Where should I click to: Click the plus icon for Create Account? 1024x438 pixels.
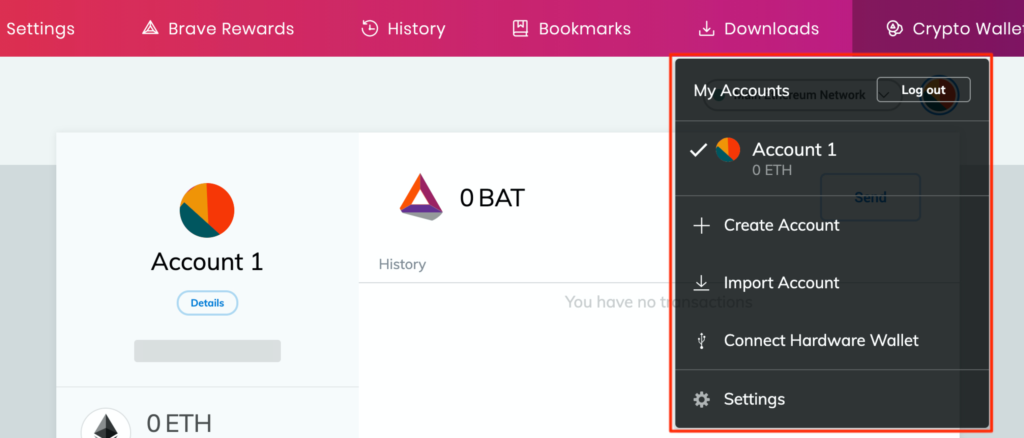coord(701,226)
